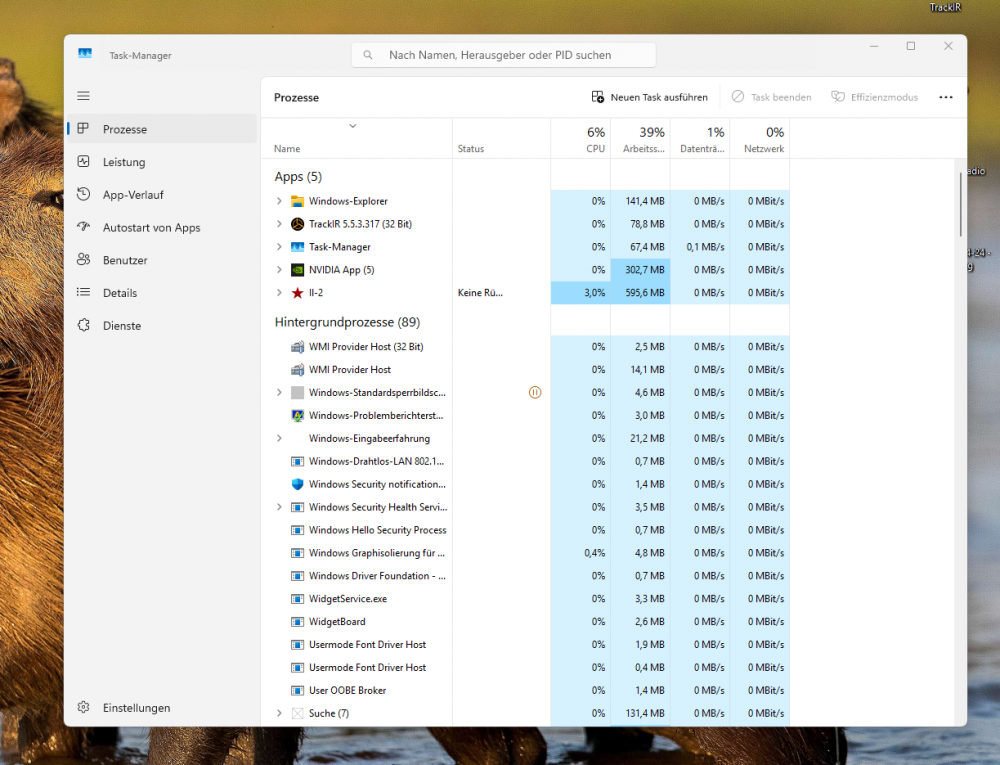1000x765 pixels.
Task: Select the Details list icon
Action: click(84, 292)
